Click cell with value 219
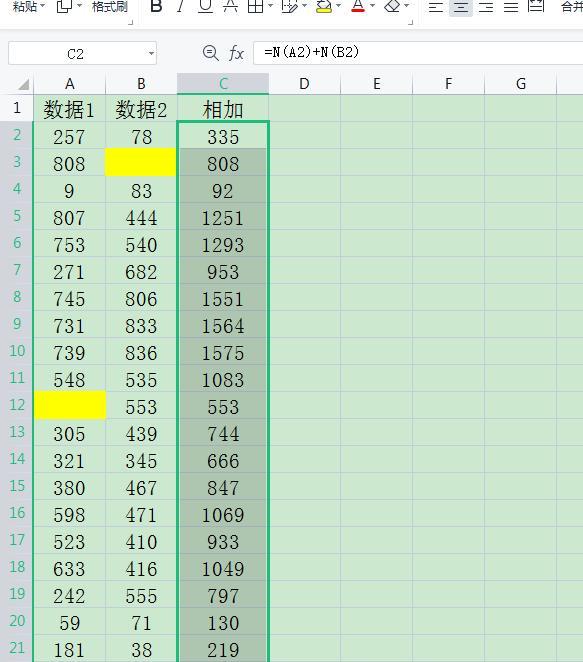This screenshot has height=662, width=583. [223, 648]
